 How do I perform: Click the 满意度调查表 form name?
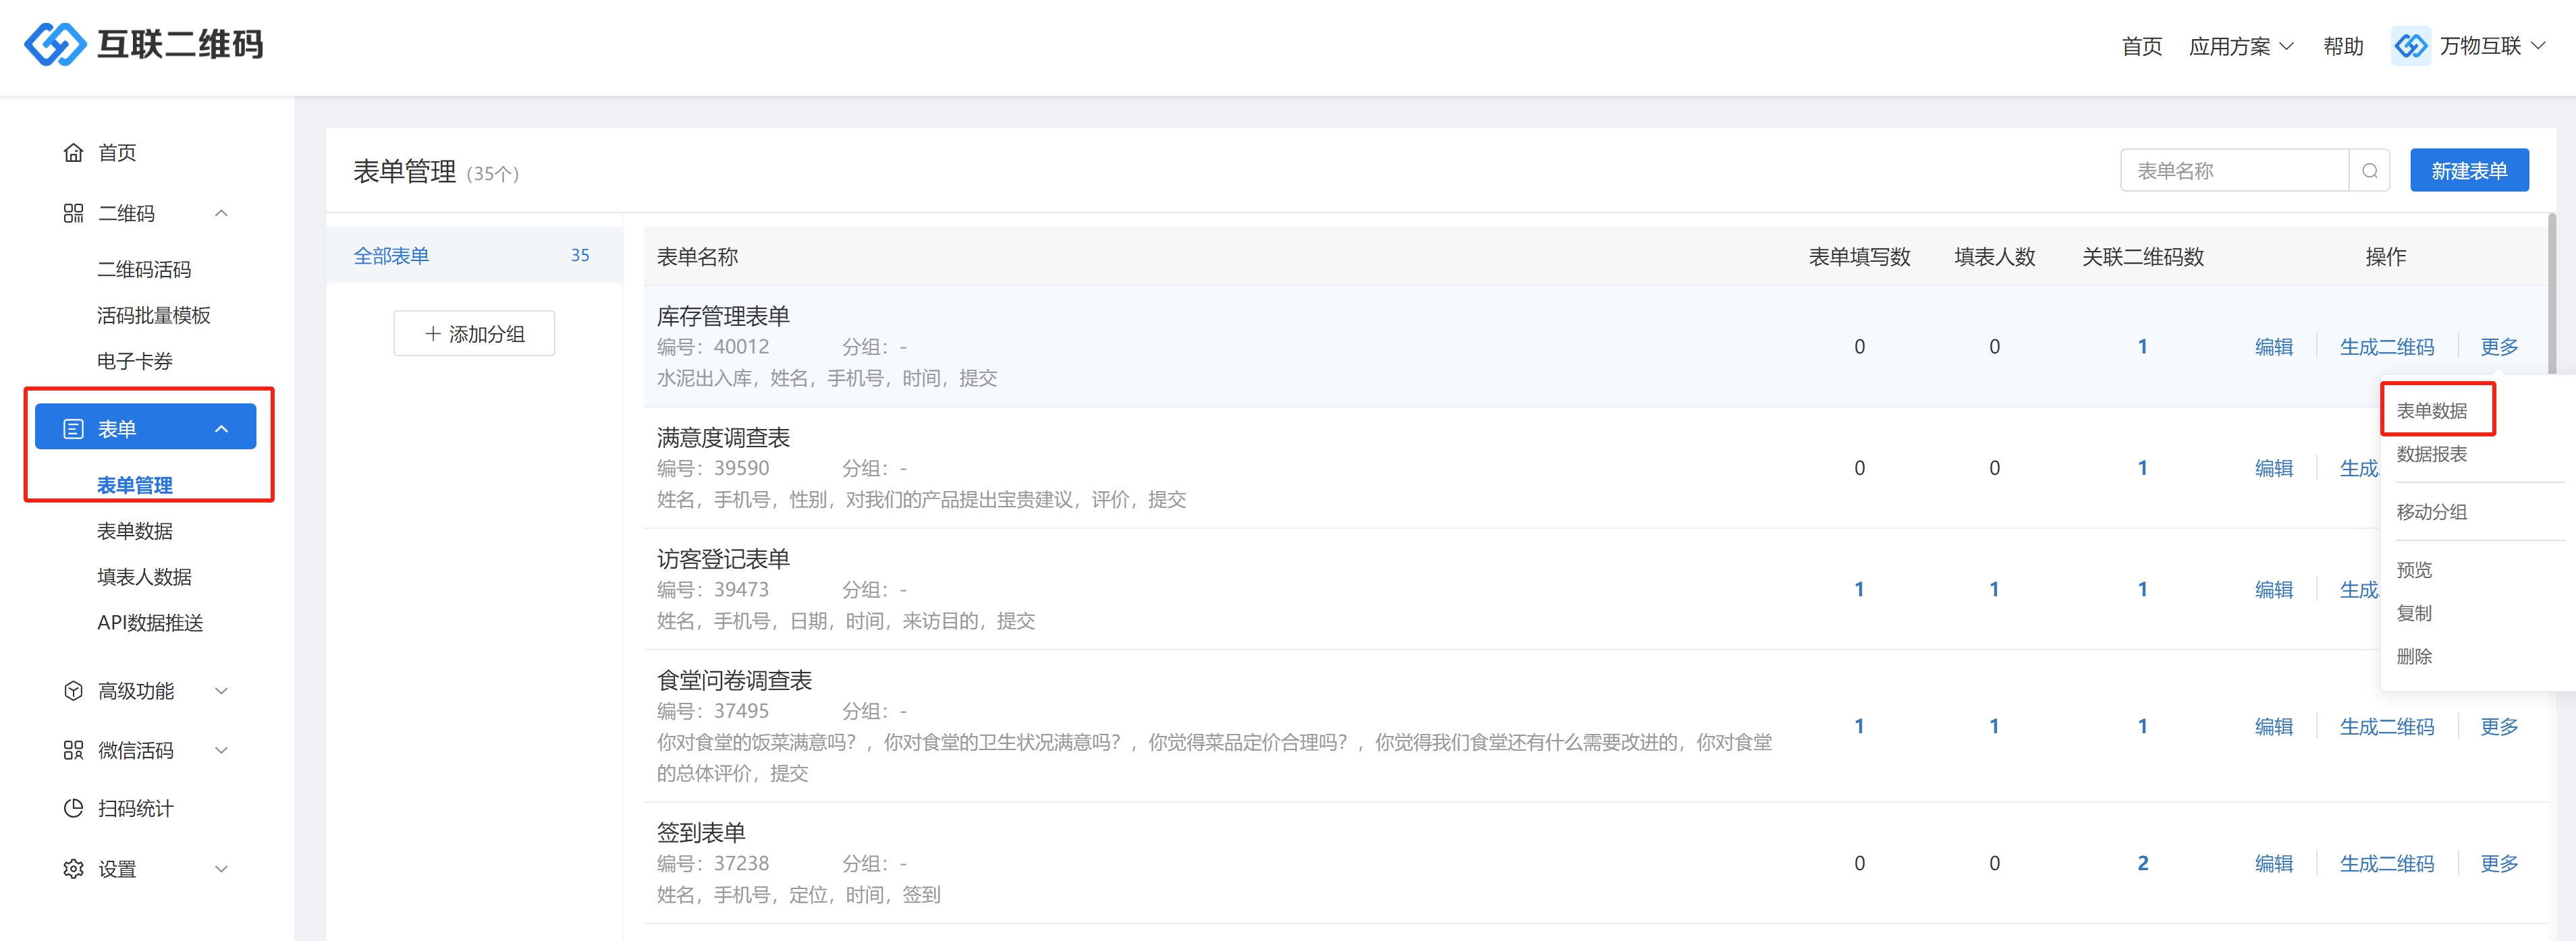pos(723,438)
